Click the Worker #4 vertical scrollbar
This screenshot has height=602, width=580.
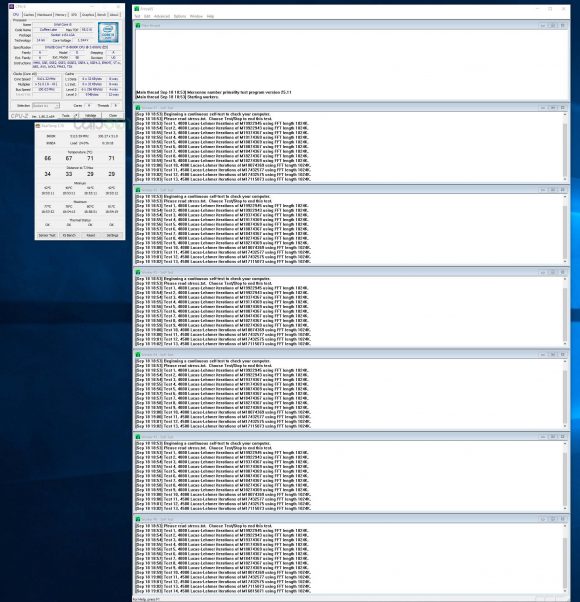(565, 394)
